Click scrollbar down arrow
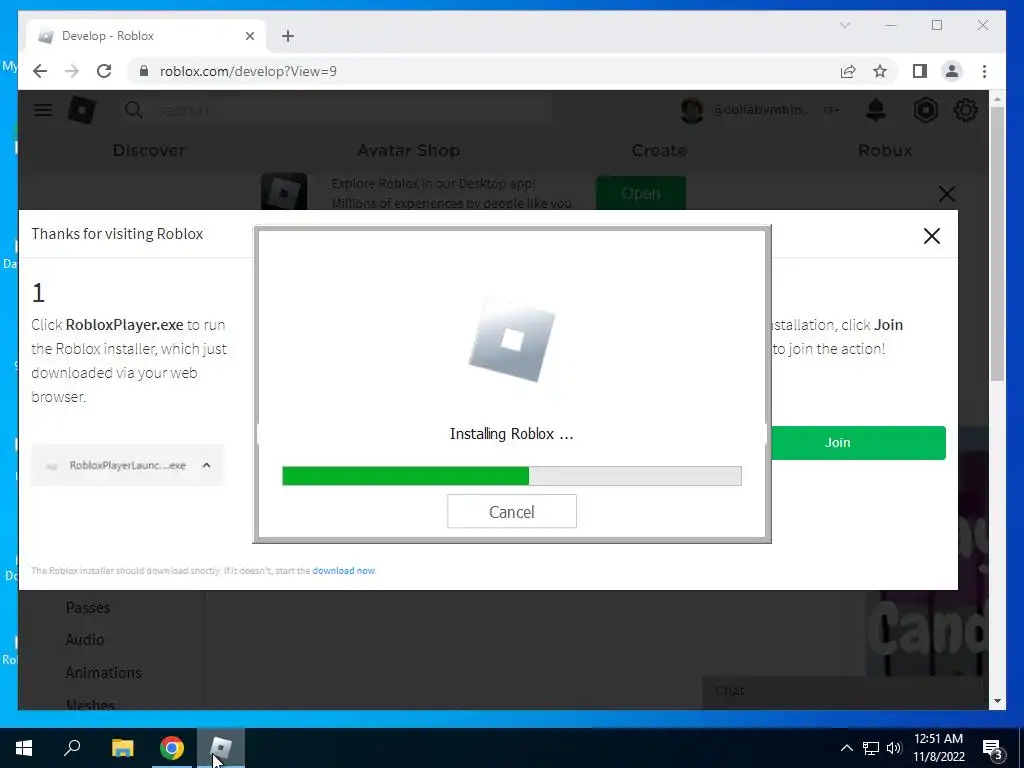Image resolution: width=1024 pixels, height=768 pixels. pyautogui.click(x=997, y=701)
